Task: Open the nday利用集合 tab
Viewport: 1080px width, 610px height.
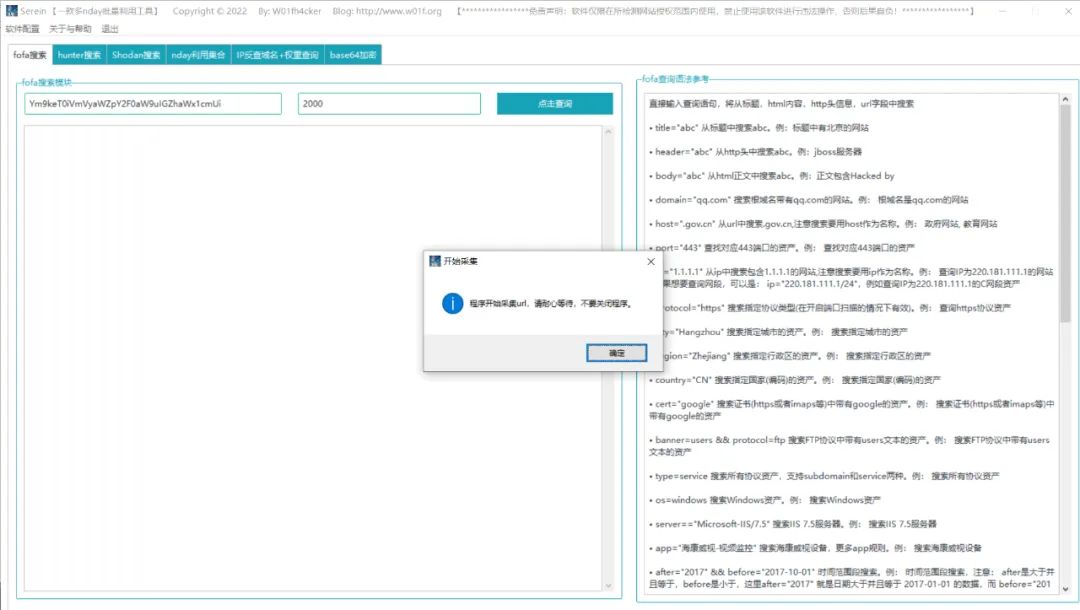Action: click(198, 55)
